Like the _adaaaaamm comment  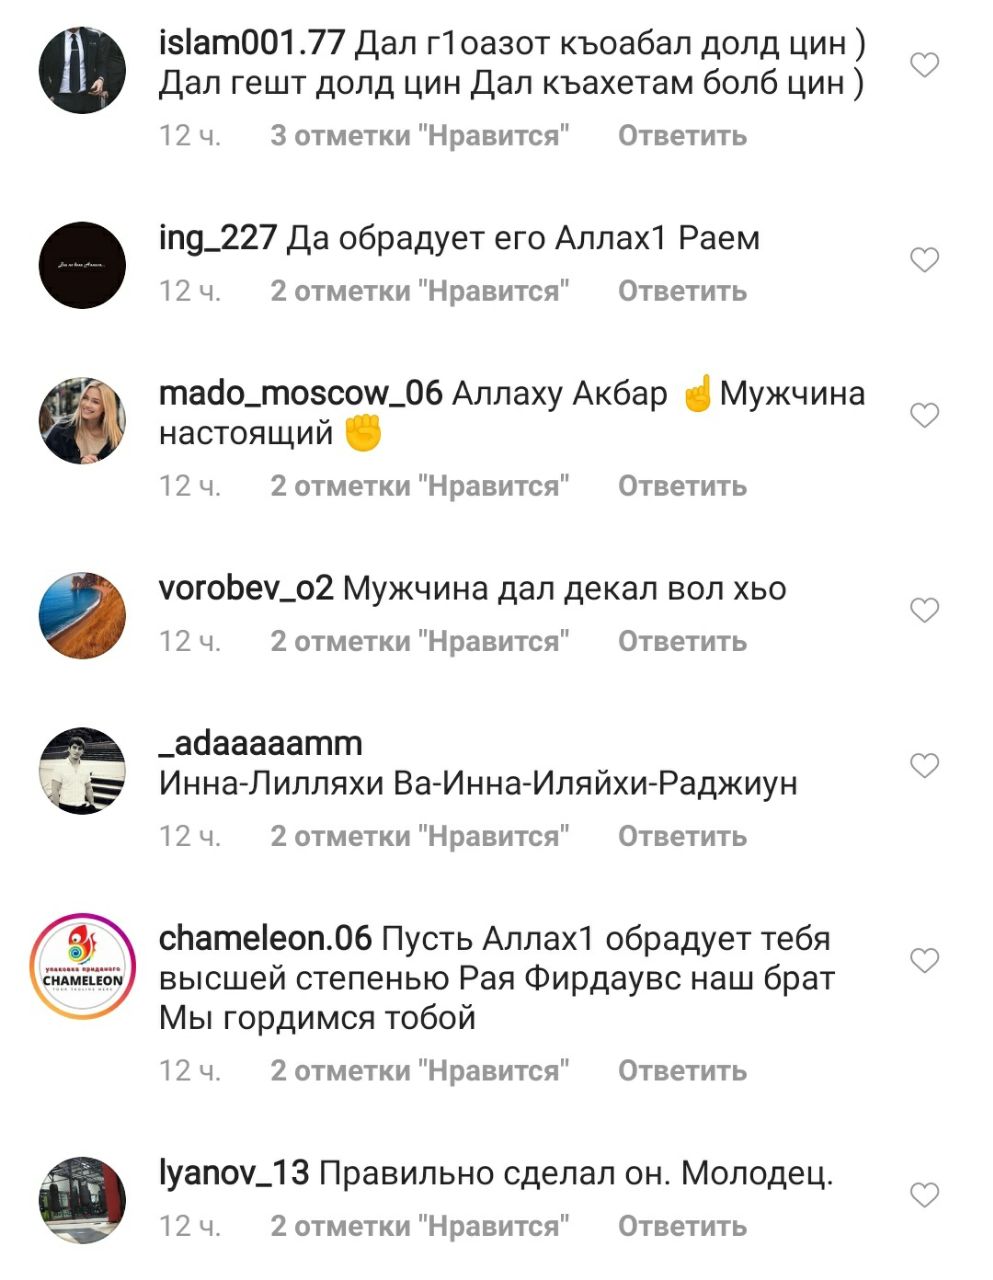click(x=925, y=766)
